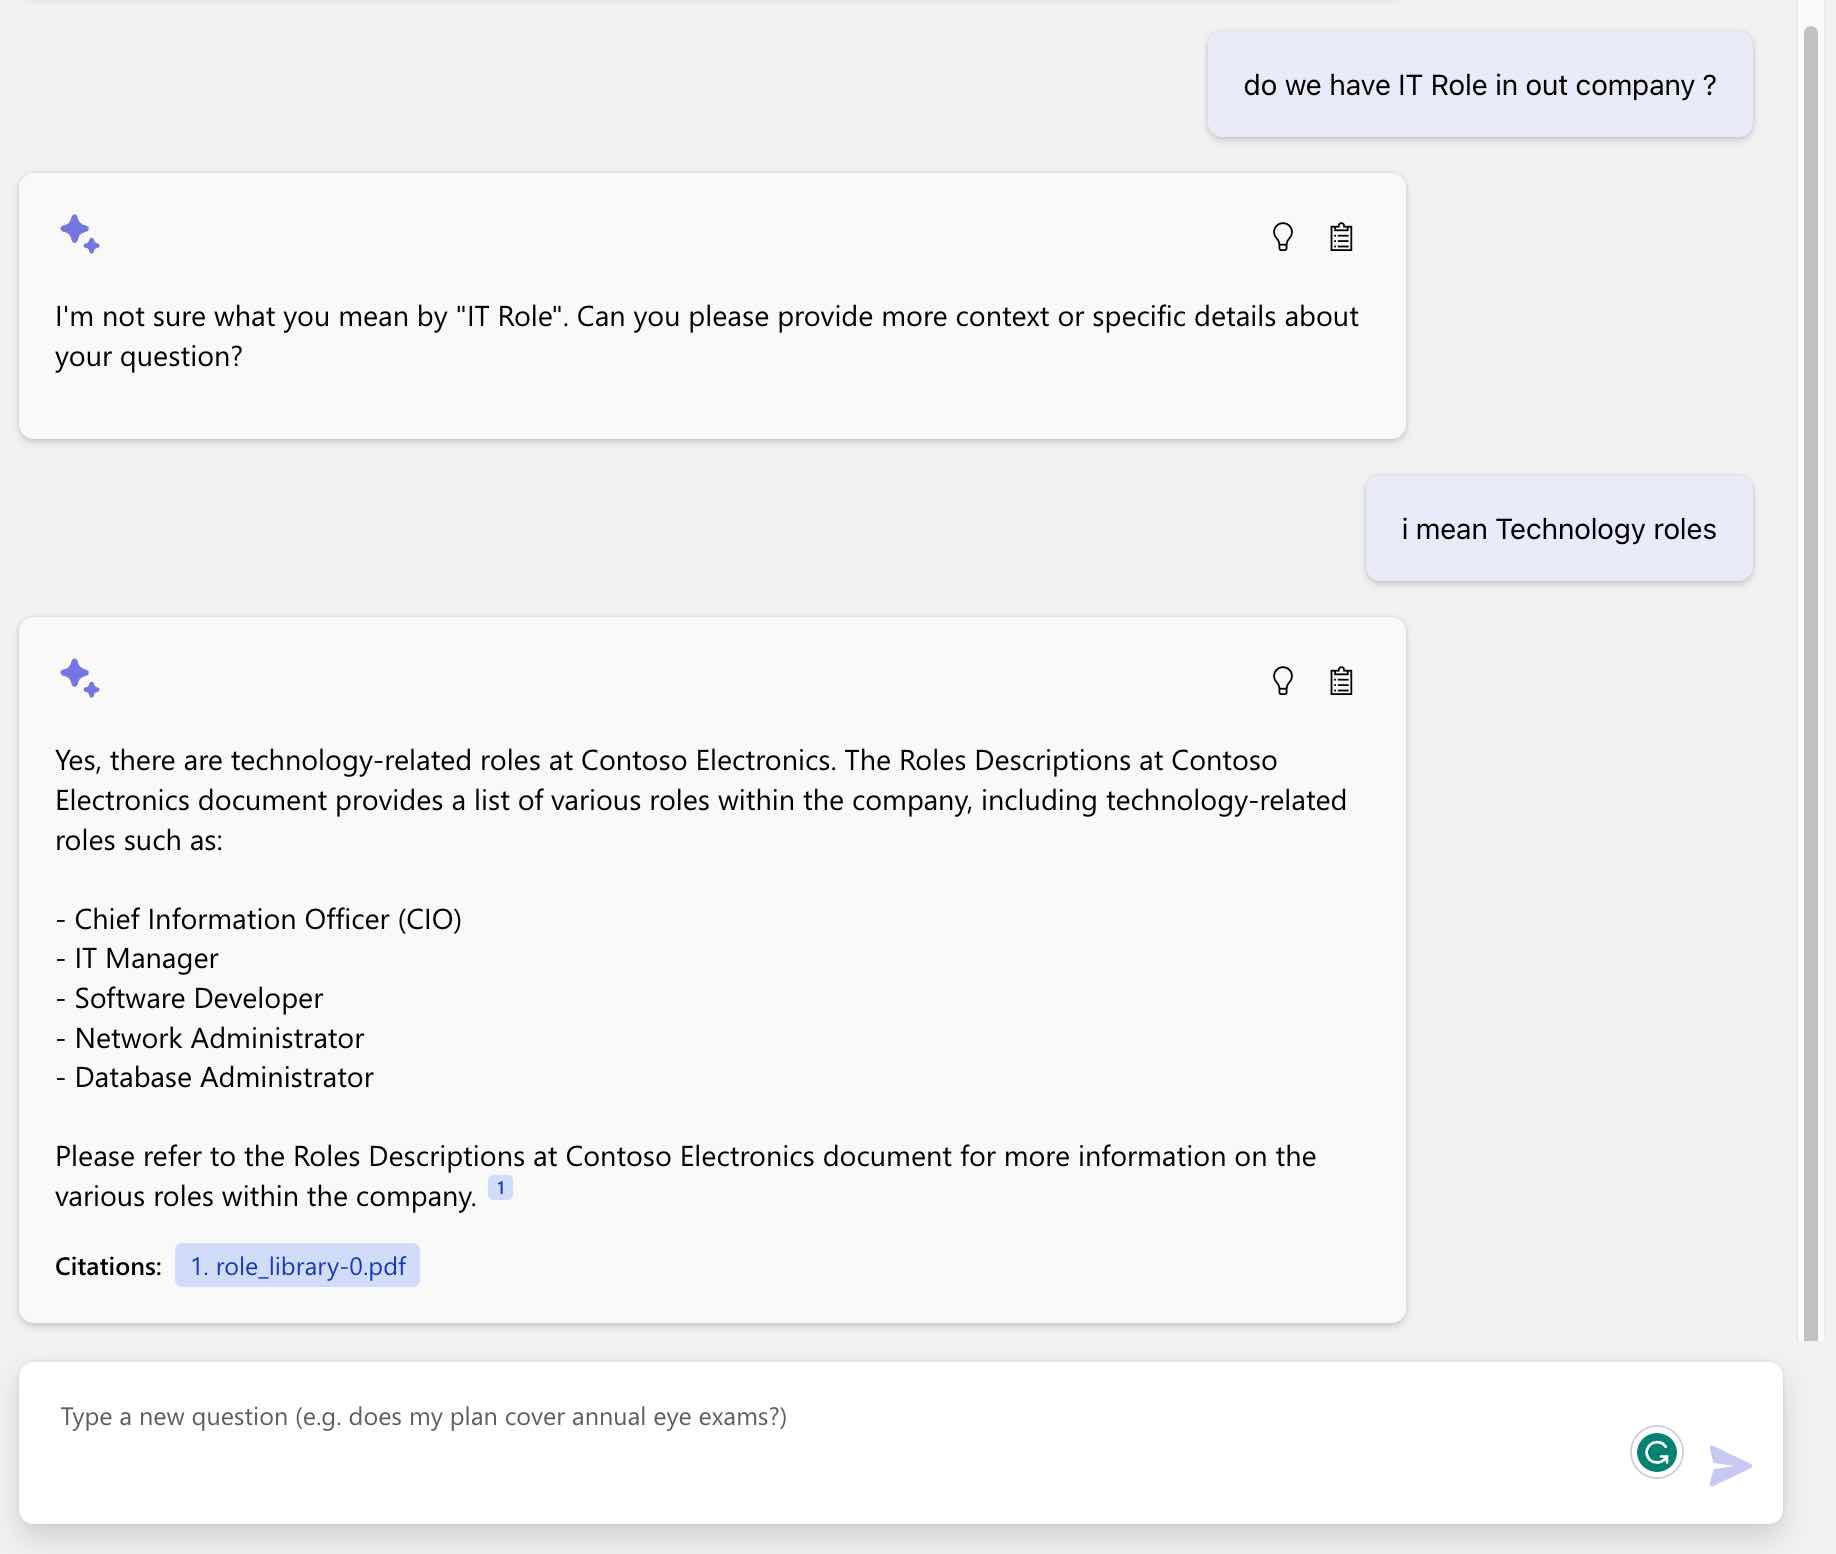
Task: Open supporting content clipboard for technology roles answer
Action: coord(1341,681)
